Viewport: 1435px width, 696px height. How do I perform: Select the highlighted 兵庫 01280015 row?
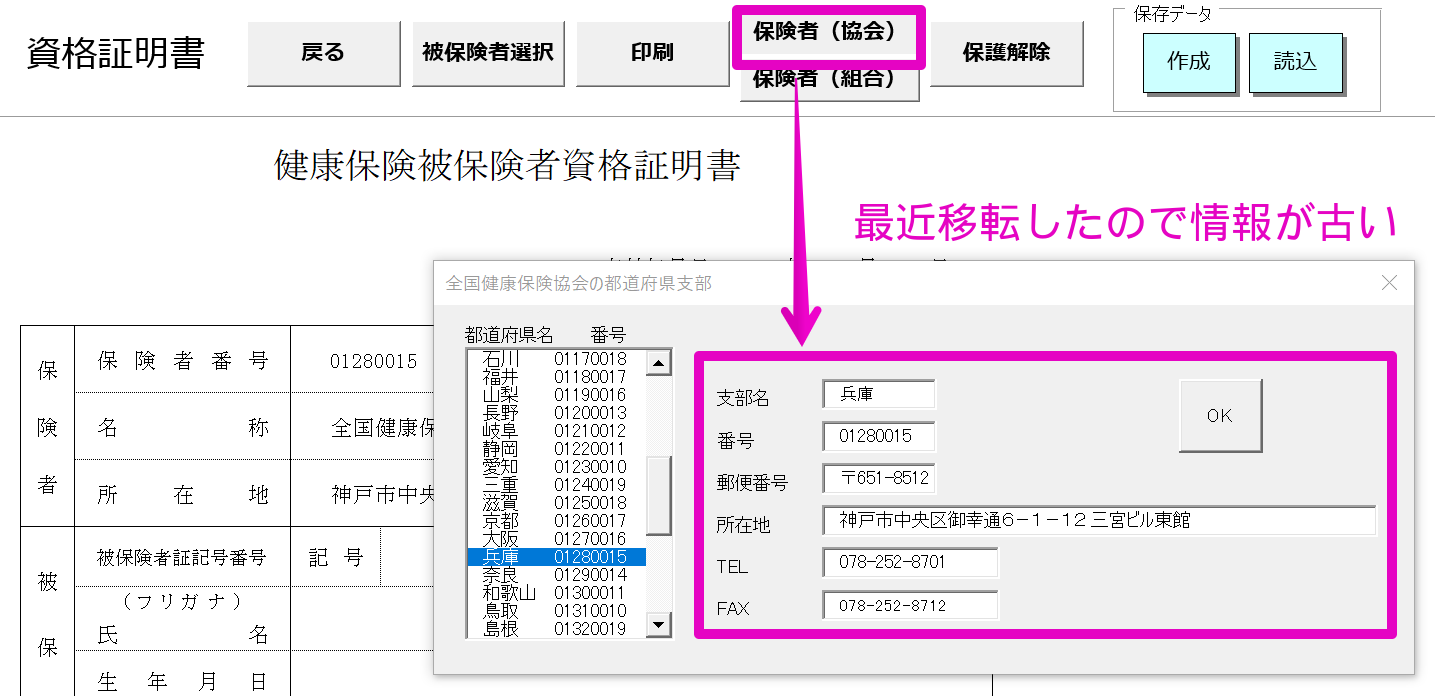pyautogui.click(x=556, y=556)
